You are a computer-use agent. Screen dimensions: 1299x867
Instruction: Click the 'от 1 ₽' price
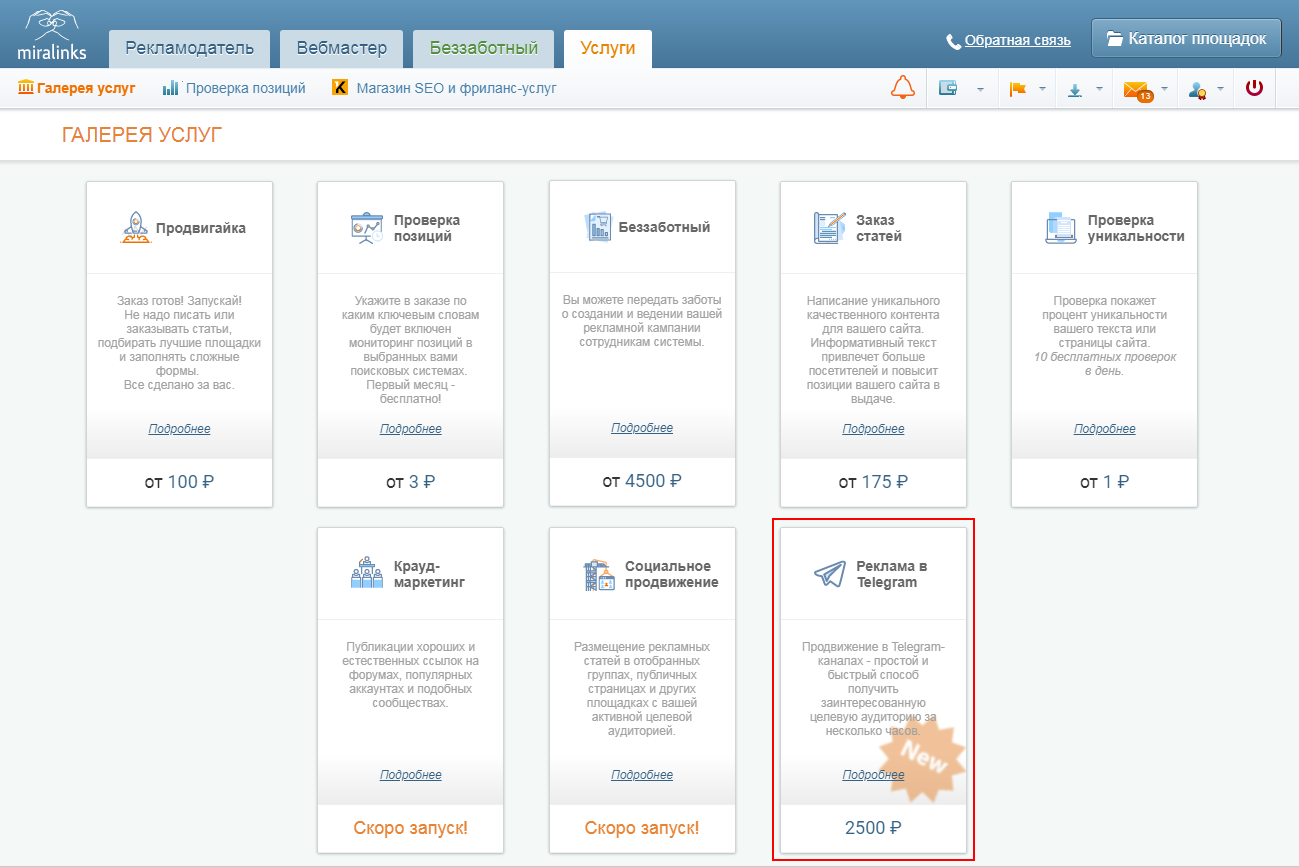(x=1105, y=482)
